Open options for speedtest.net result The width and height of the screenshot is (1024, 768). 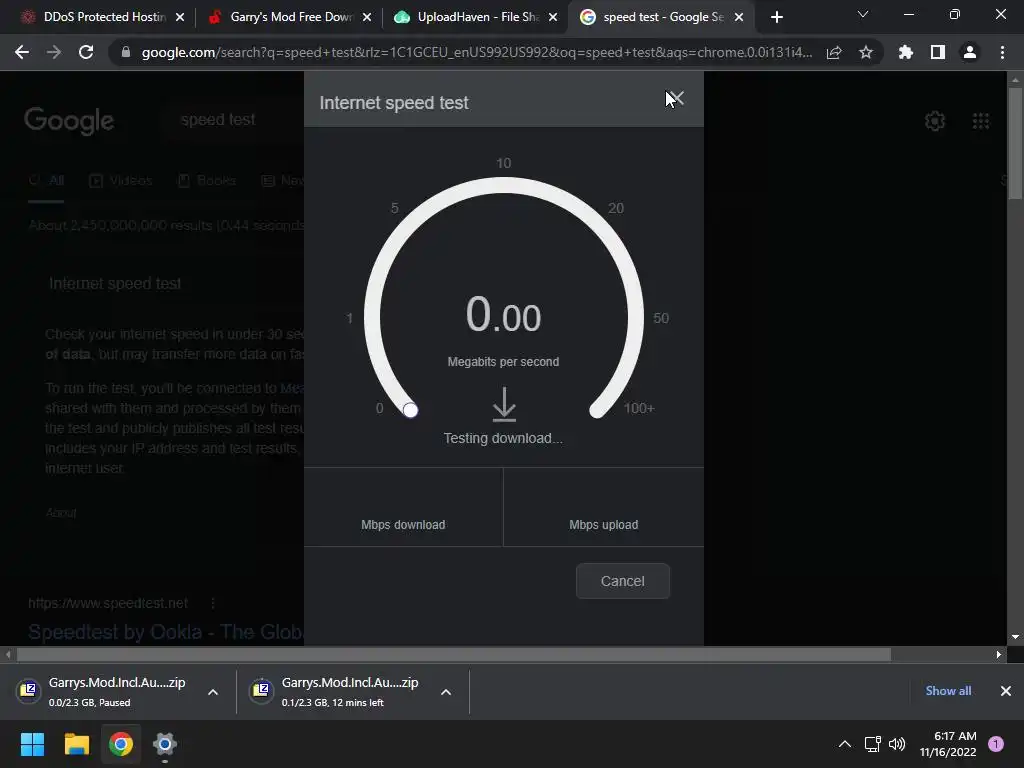[x=213, y=603]
